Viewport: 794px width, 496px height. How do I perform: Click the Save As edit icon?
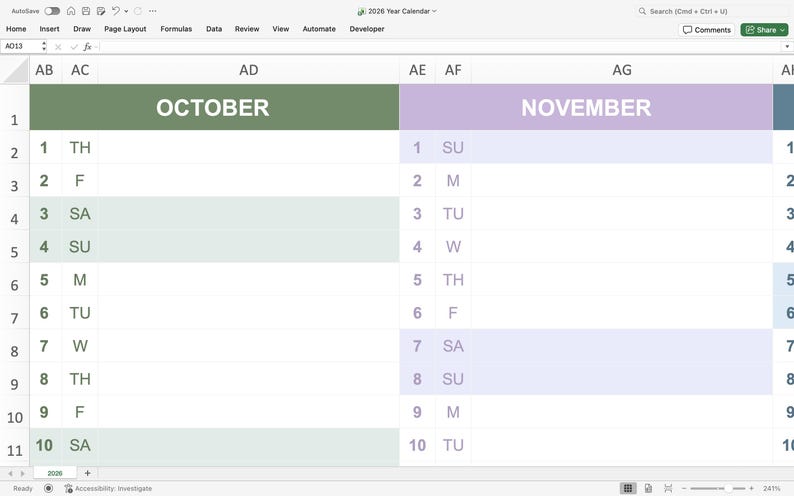(x=101, y=11)
